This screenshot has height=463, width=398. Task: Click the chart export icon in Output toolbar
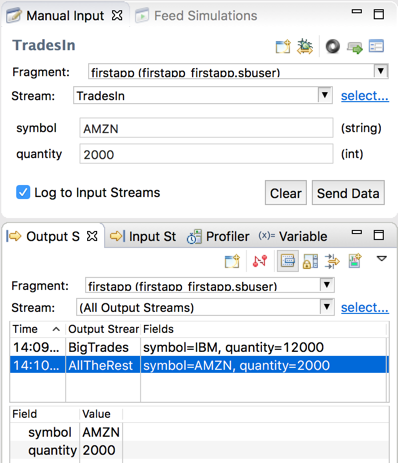click(x=355, y=261)
